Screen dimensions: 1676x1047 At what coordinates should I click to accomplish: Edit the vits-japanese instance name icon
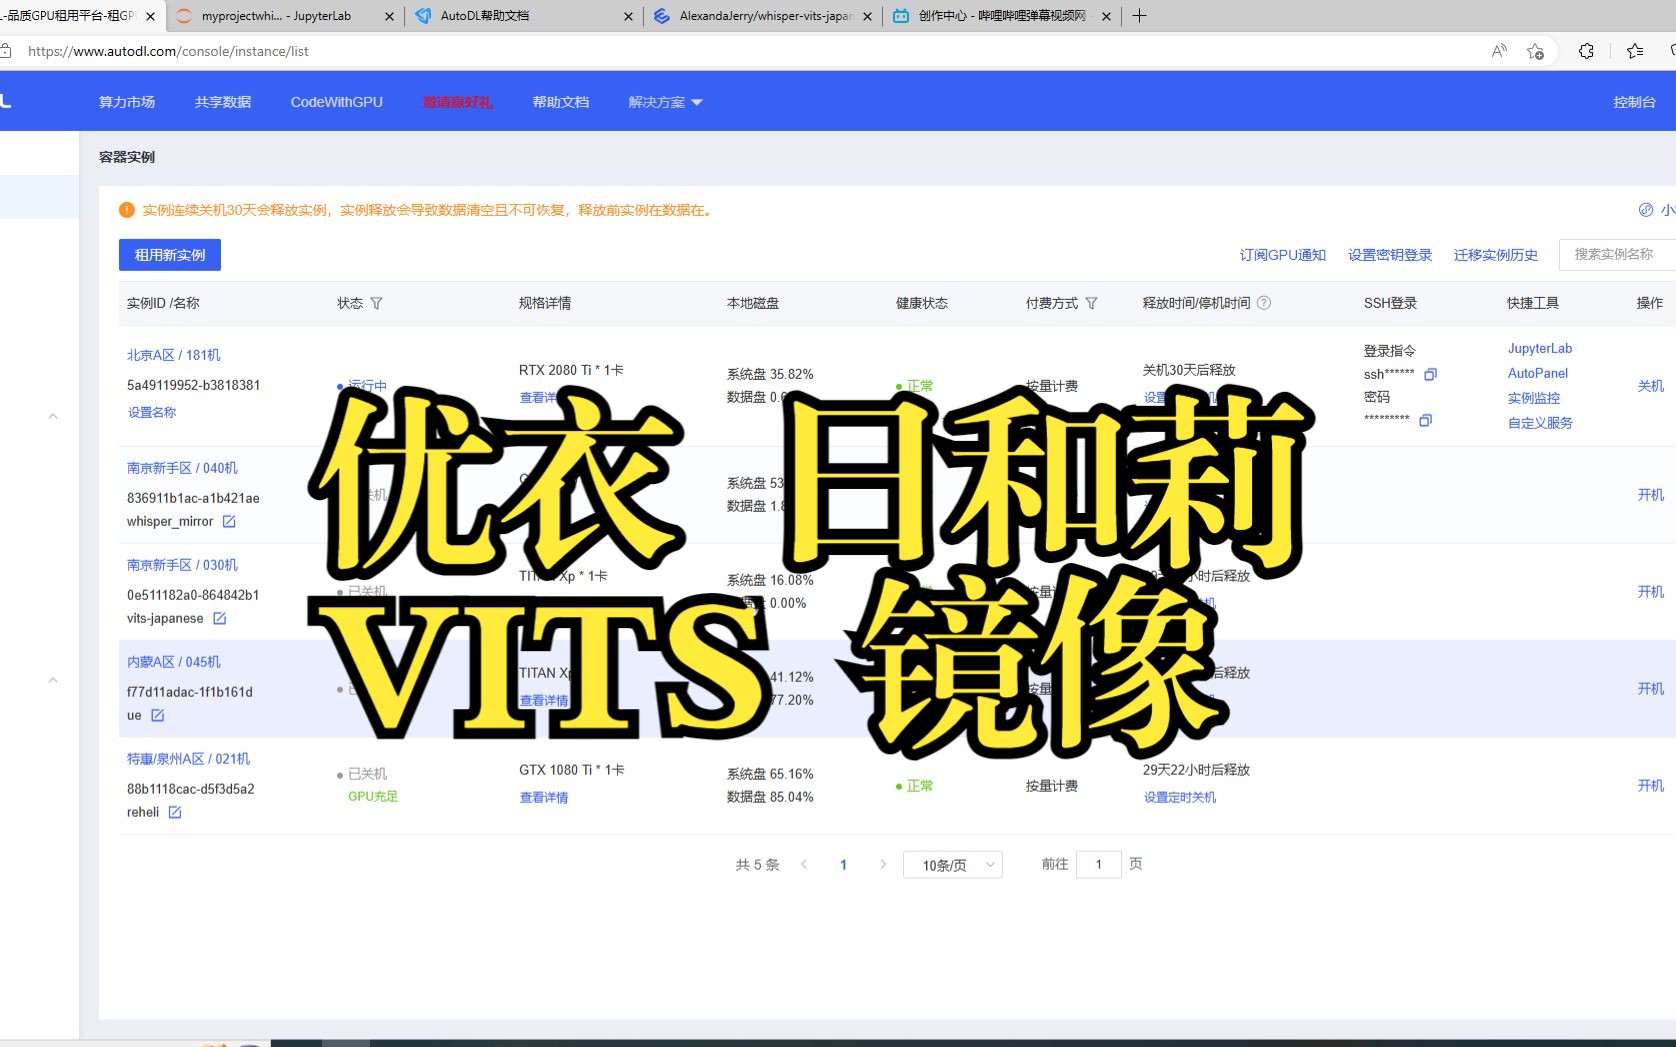pos(219,618)
